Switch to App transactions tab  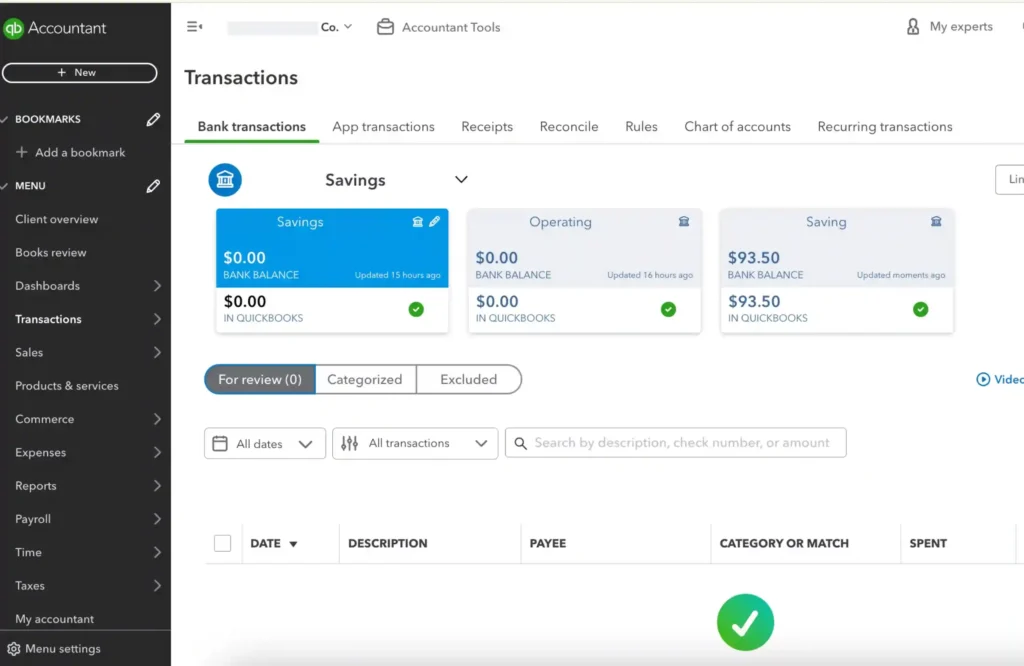(x=383, y=127)
